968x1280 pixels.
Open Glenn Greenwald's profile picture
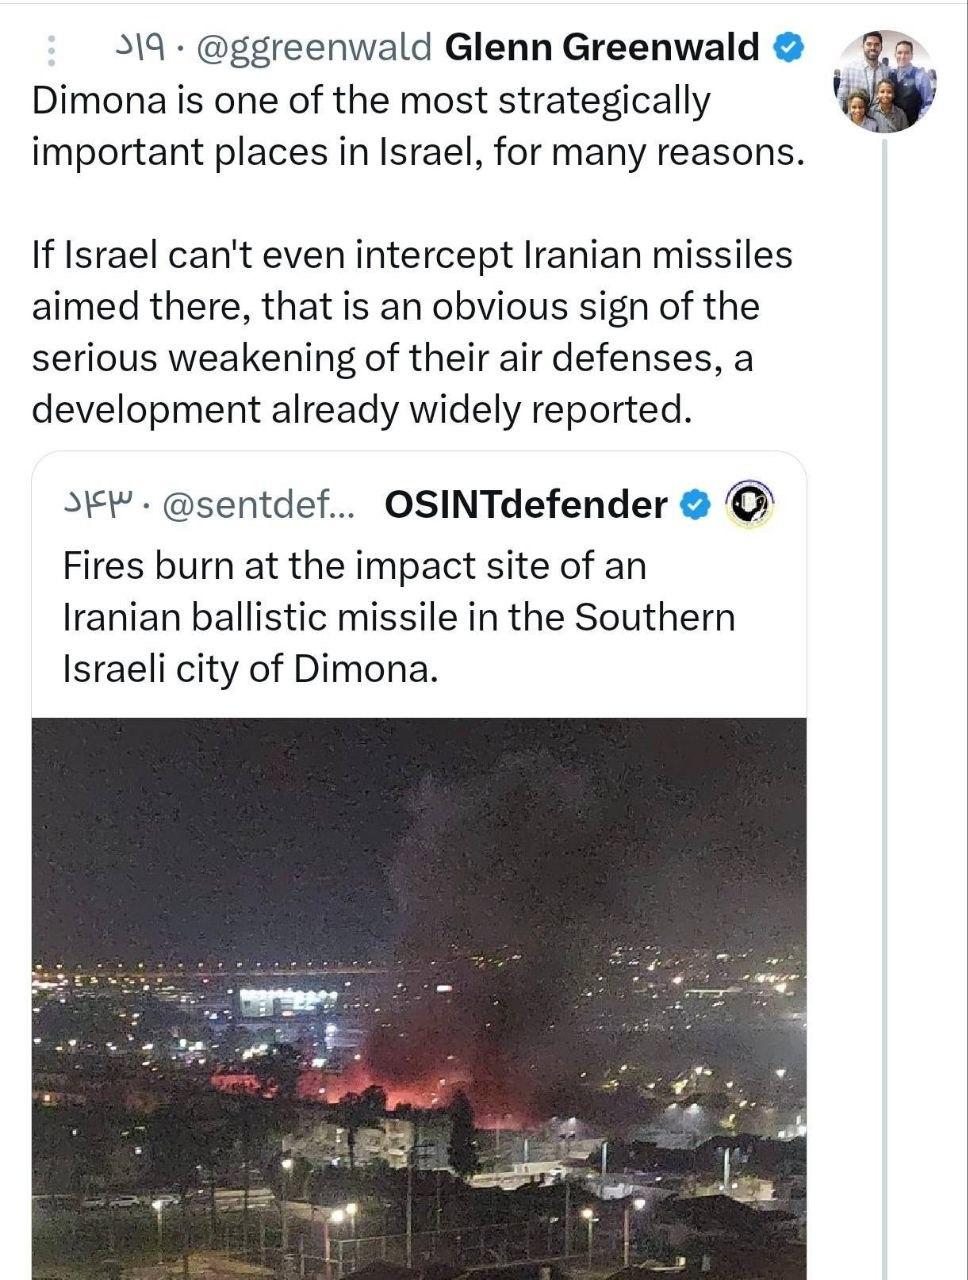pyautogui.click(x=885, y=82)
